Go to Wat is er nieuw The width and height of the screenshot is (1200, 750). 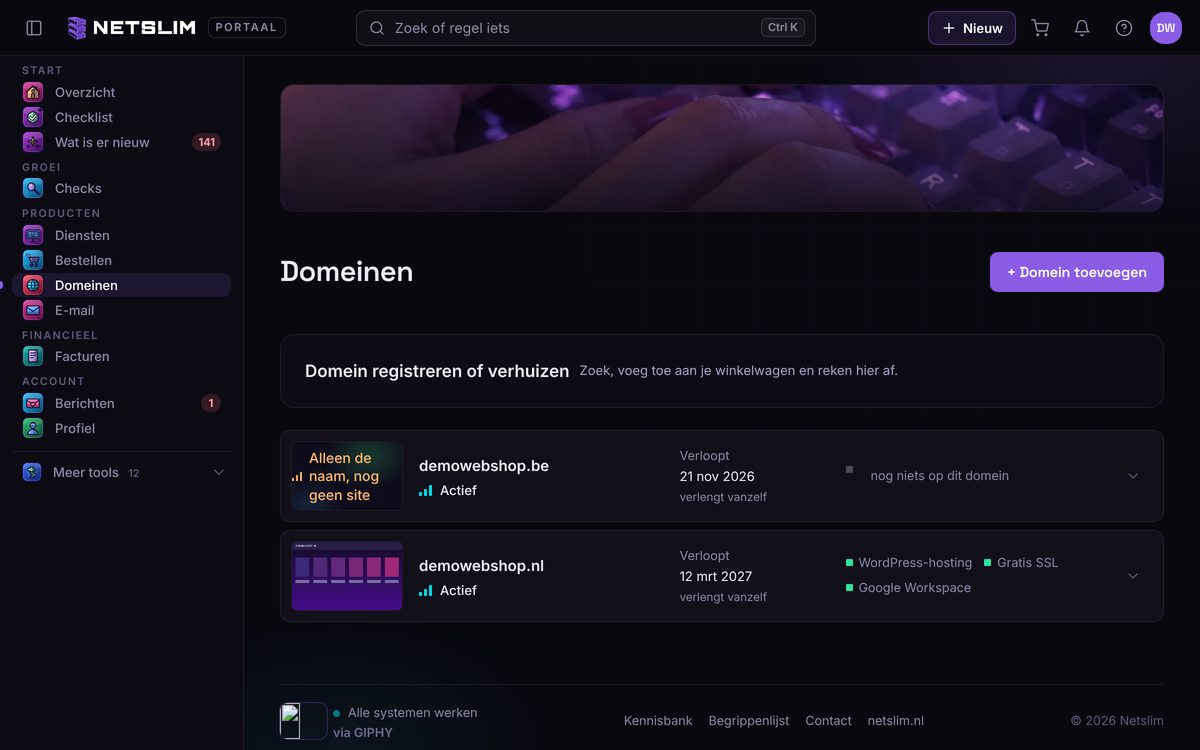point(122,142)
